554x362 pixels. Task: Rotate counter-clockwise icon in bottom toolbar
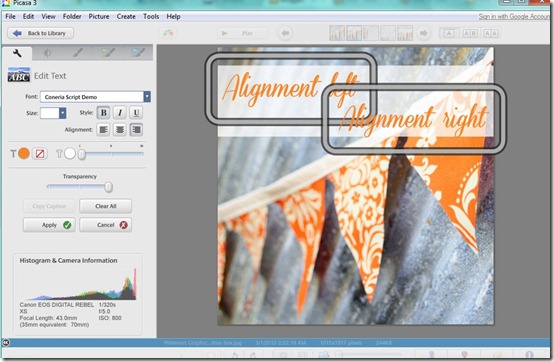(x=235, y=354)
